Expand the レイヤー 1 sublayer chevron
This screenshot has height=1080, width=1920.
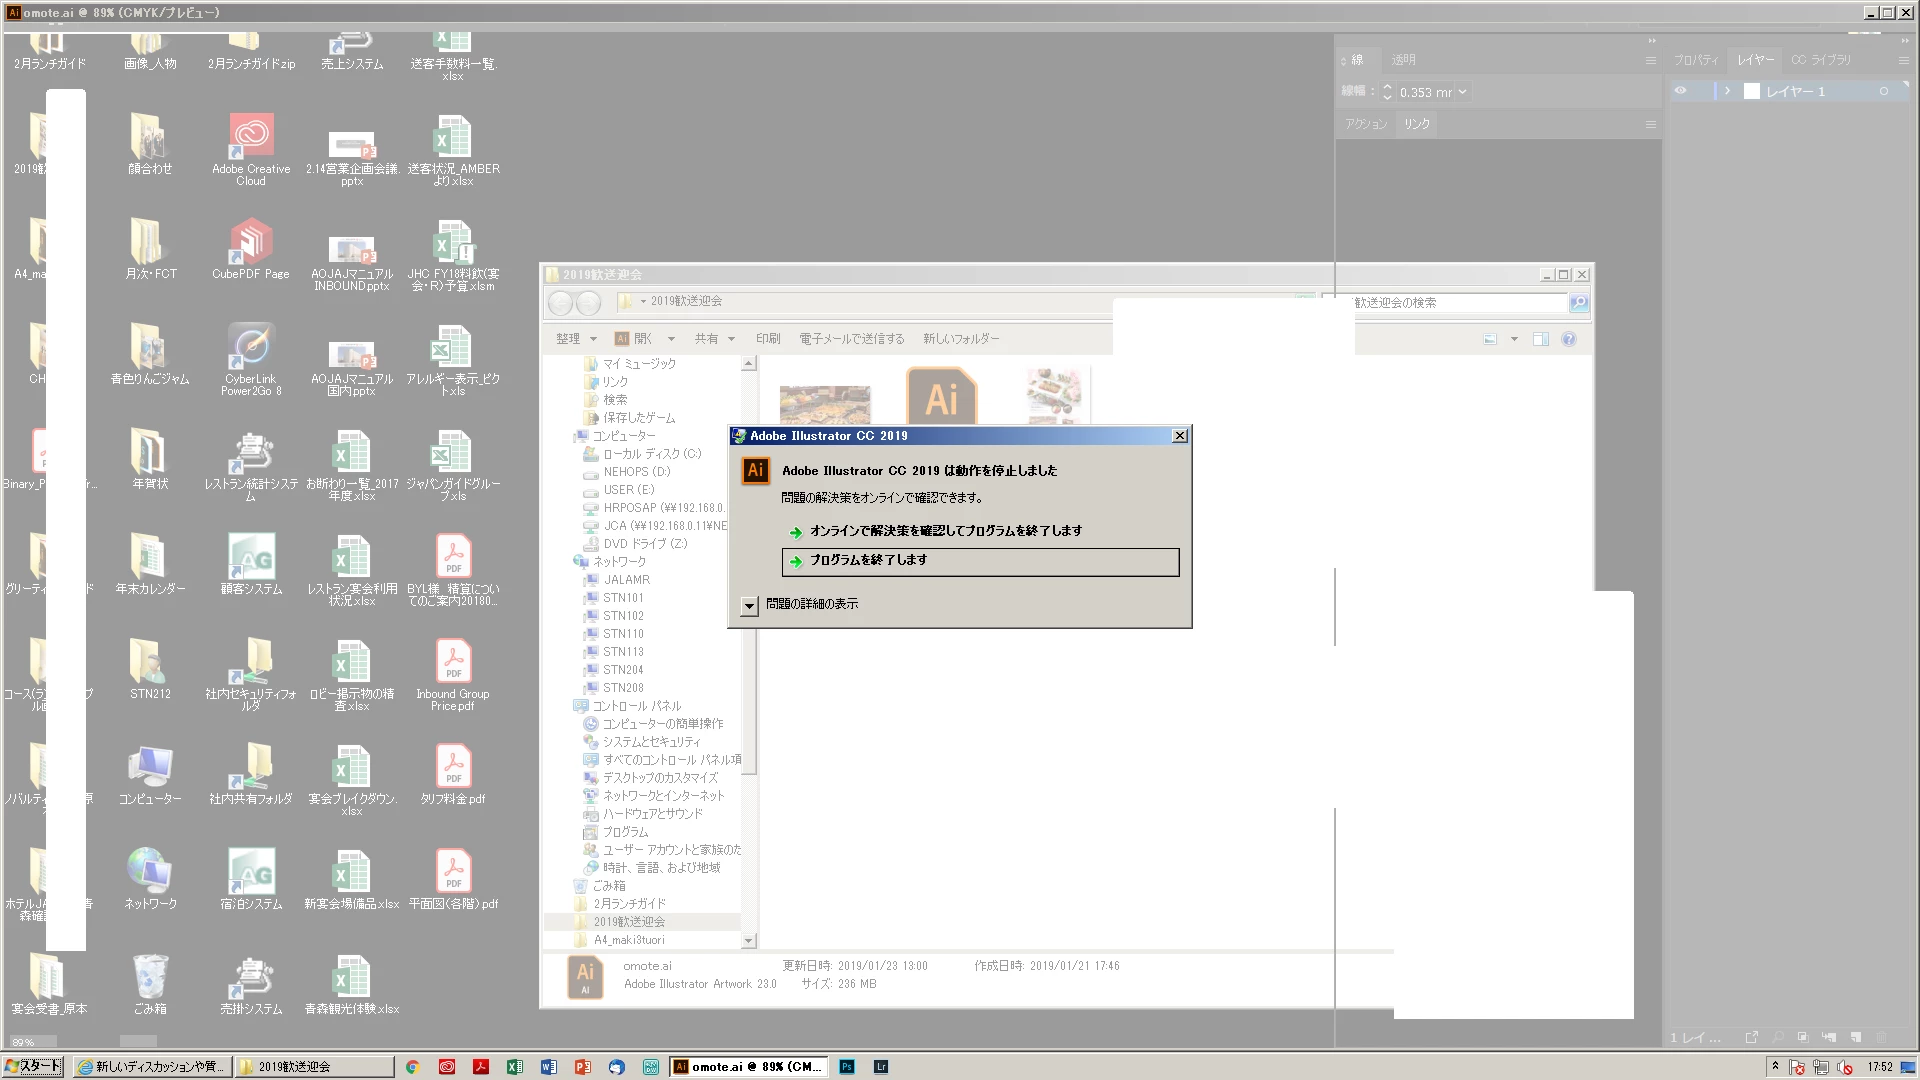(x=1727, y=91)
